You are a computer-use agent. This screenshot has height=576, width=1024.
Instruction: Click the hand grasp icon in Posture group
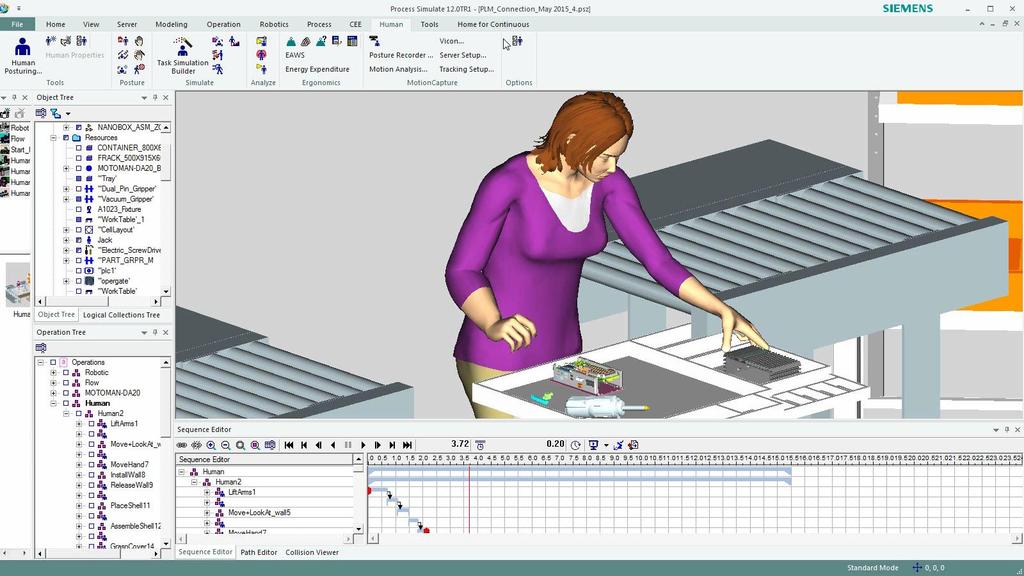[139, 41]
